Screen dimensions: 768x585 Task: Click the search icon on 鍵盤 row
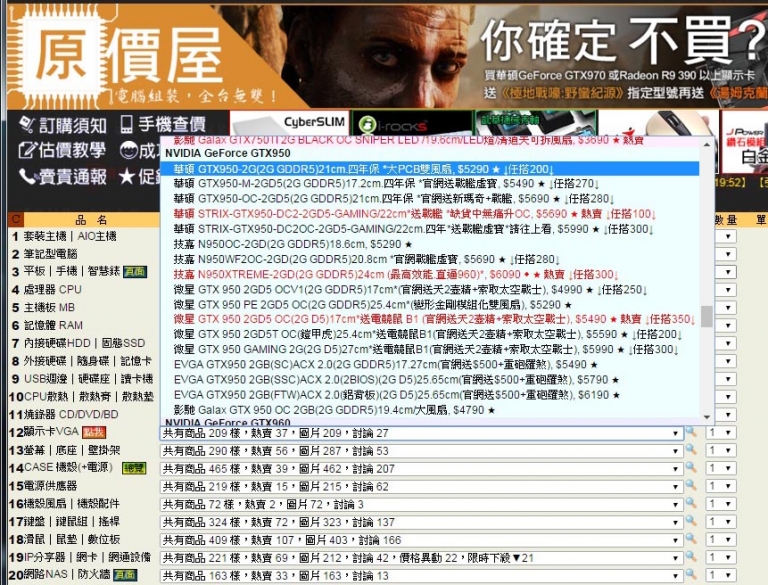(691, 521)
